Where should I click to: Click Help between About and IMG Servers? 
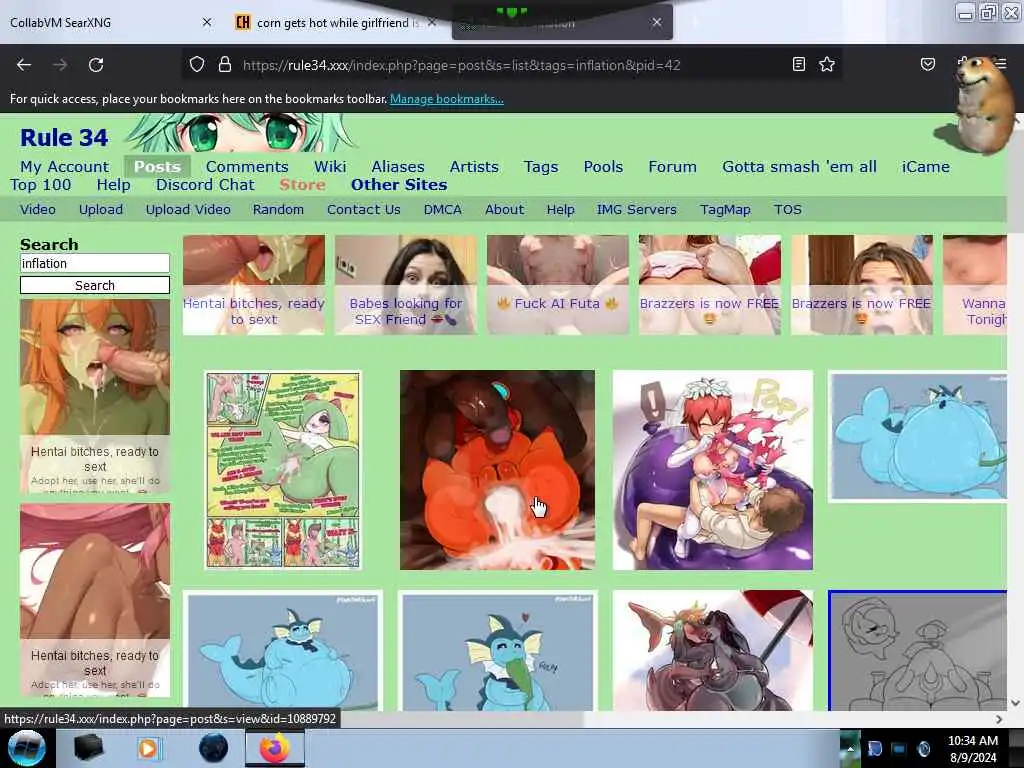click(560, 209)
